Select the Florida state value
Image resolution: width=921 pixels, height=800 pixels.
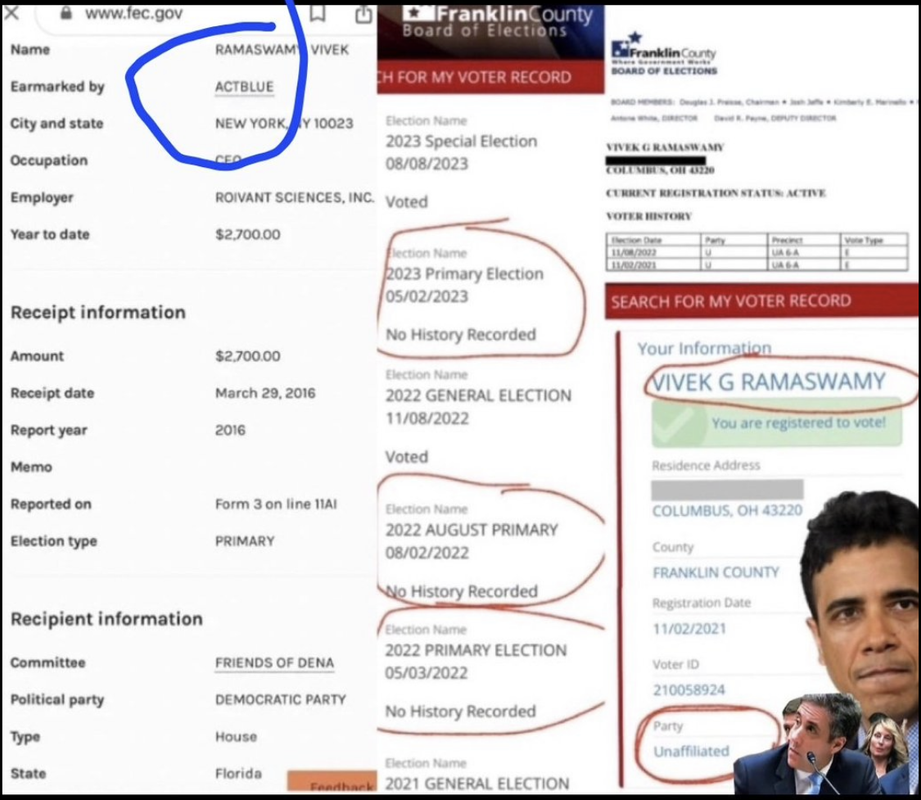(x=238, y=774)
